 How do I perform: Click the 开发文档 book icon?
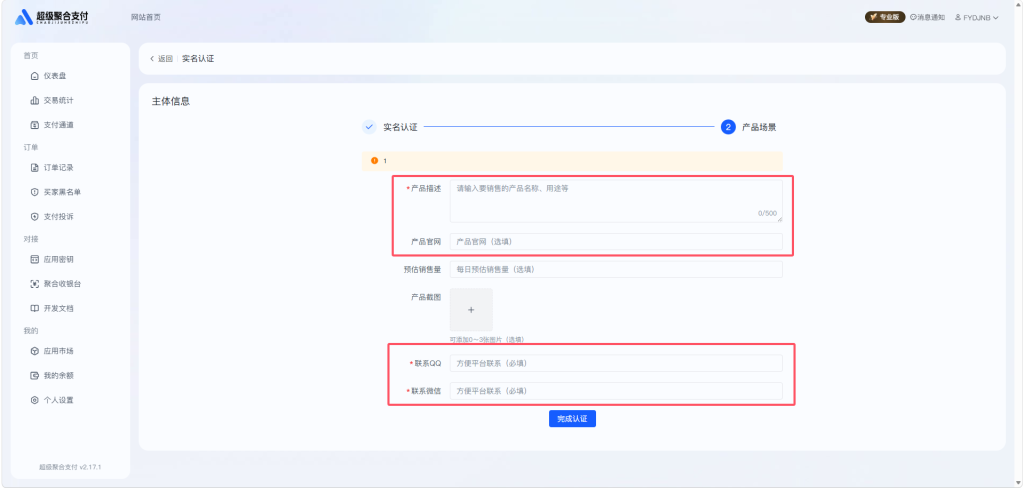[35, 308]
